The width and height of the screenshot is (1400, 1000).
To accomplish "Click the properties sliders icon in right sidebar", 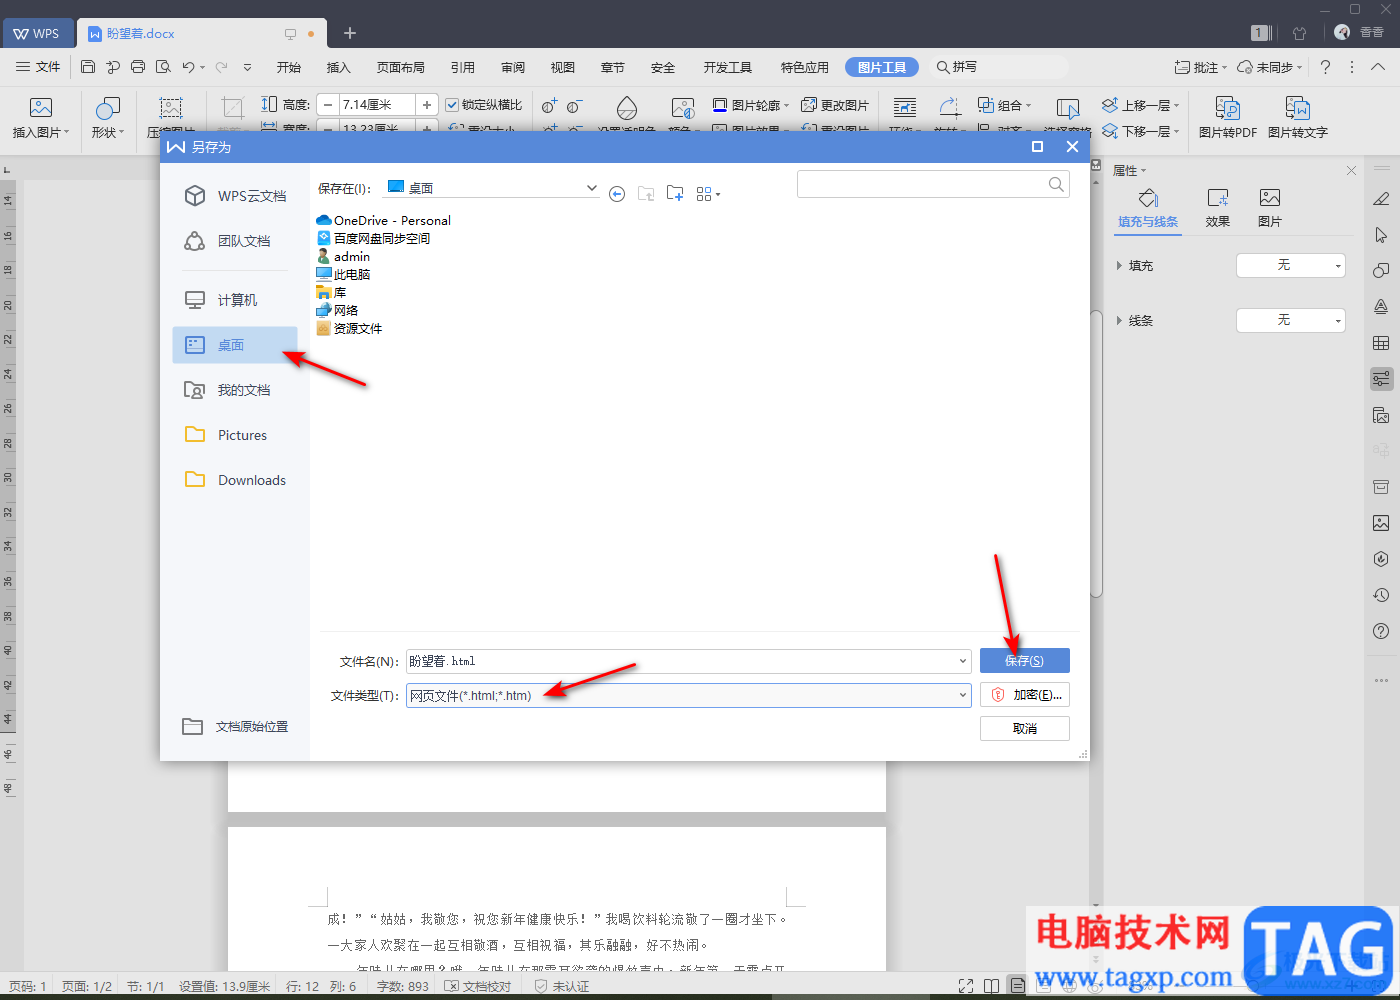I will click(1381, 379).
